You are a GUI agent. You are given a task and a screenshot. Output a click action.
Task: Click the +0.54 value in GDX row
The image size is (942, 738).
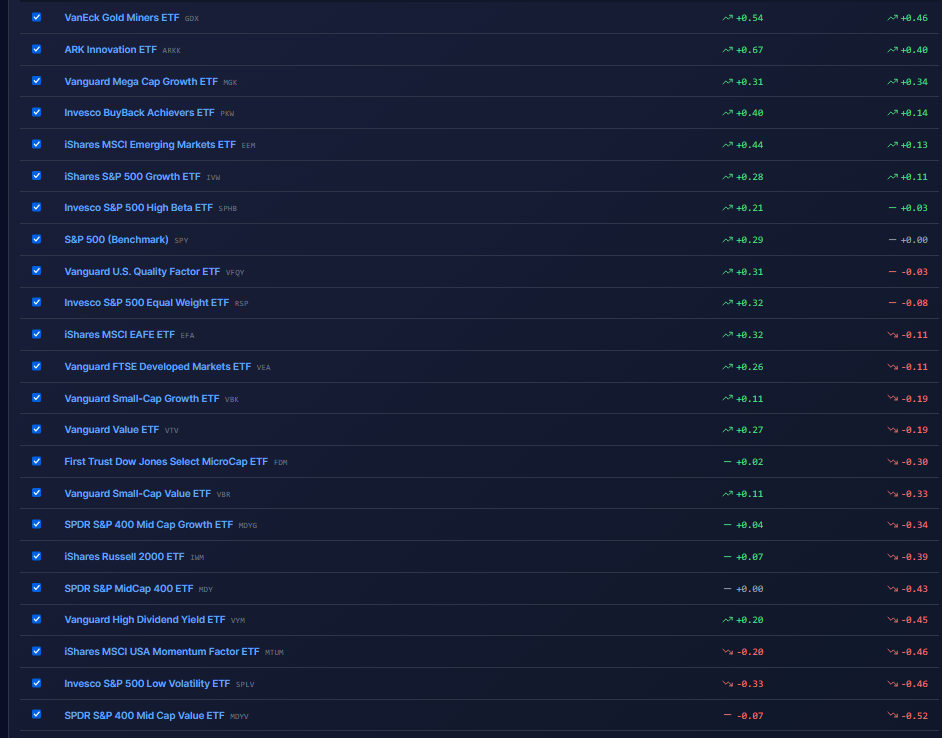coord(749,18)
